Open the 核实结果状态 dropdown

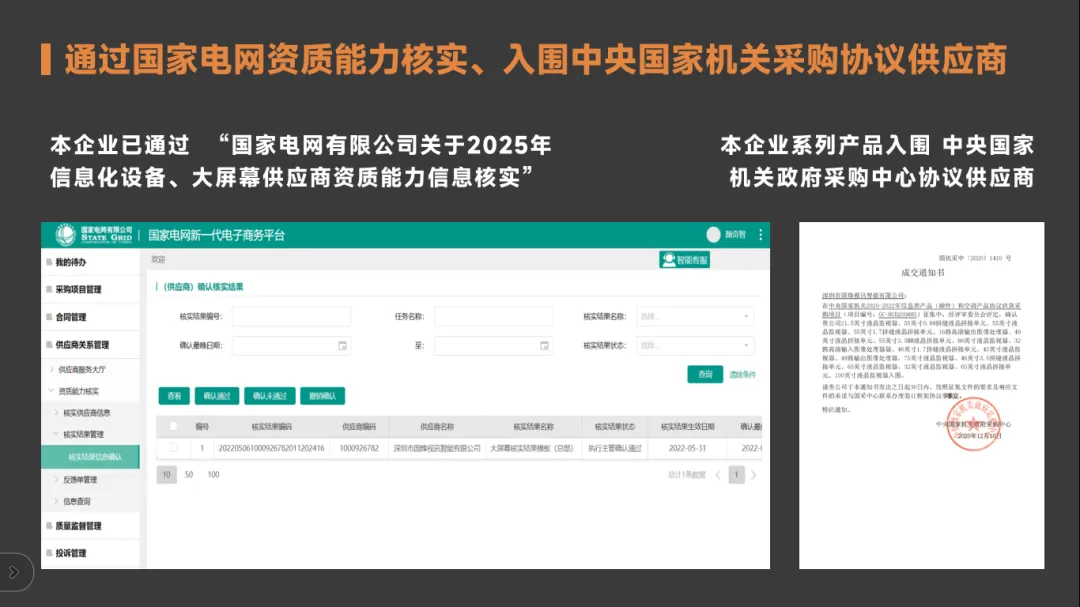click(695, 345)
